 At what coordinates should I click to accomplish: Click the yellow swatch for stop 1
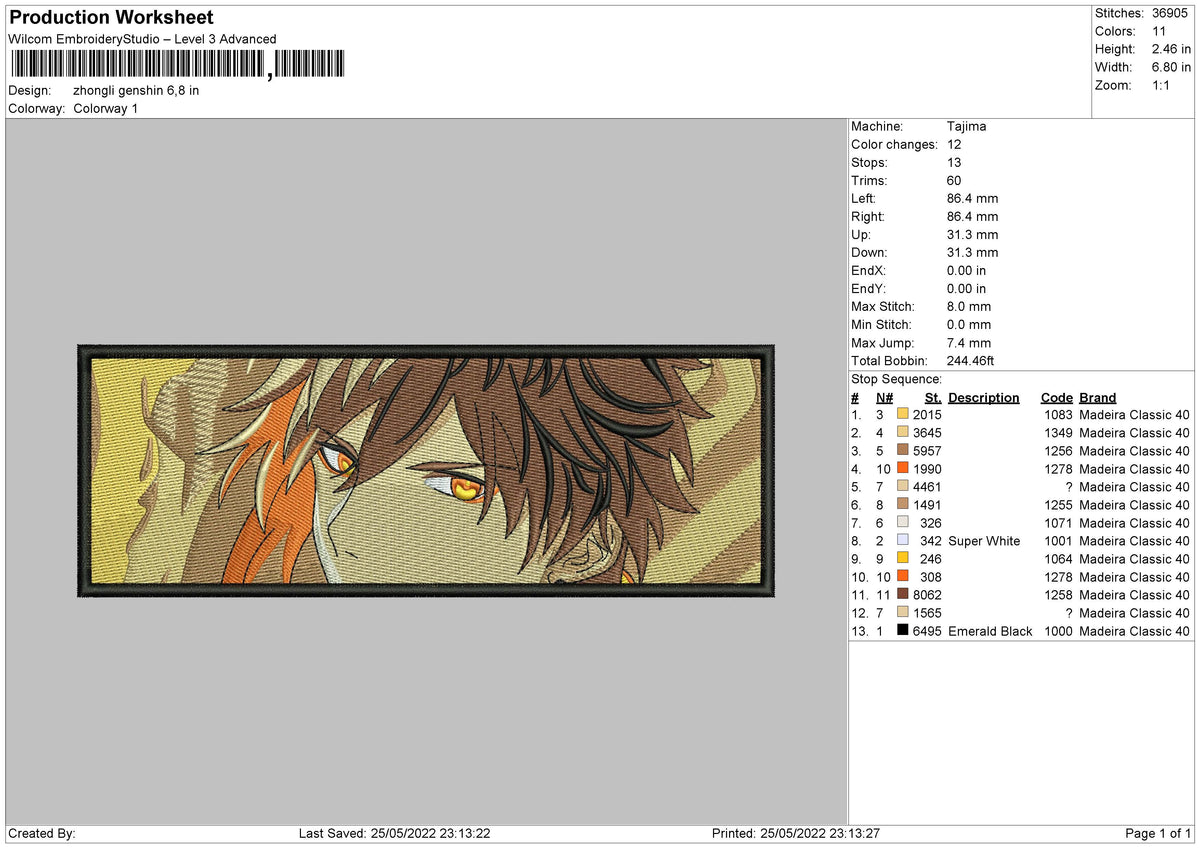[x=903, y=415]
